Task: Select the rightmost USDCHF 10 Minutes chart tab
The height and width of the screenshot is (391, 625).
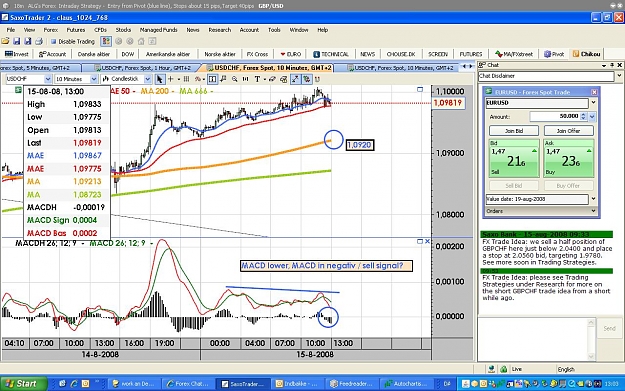Action: click(x=401, y=68)
